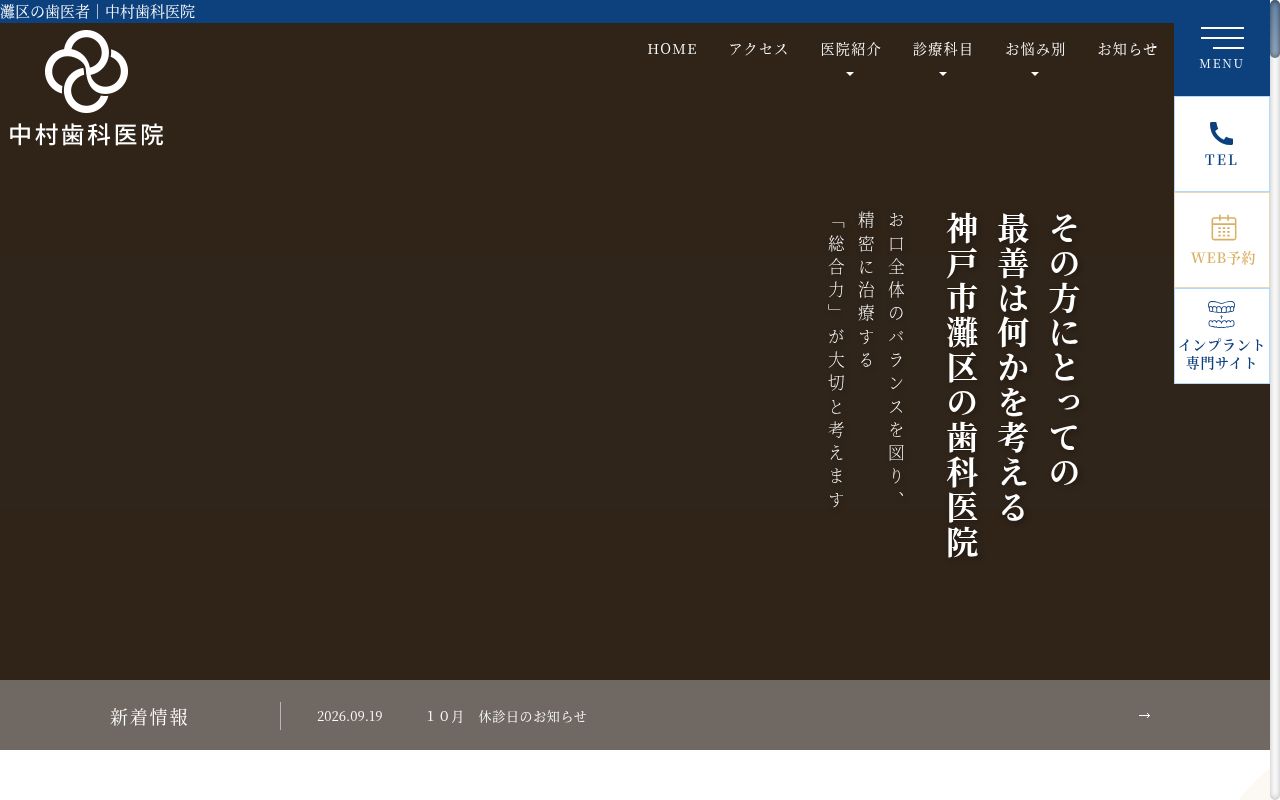Open the WEB予約 calendar icon

click(x=1223, y=228)
